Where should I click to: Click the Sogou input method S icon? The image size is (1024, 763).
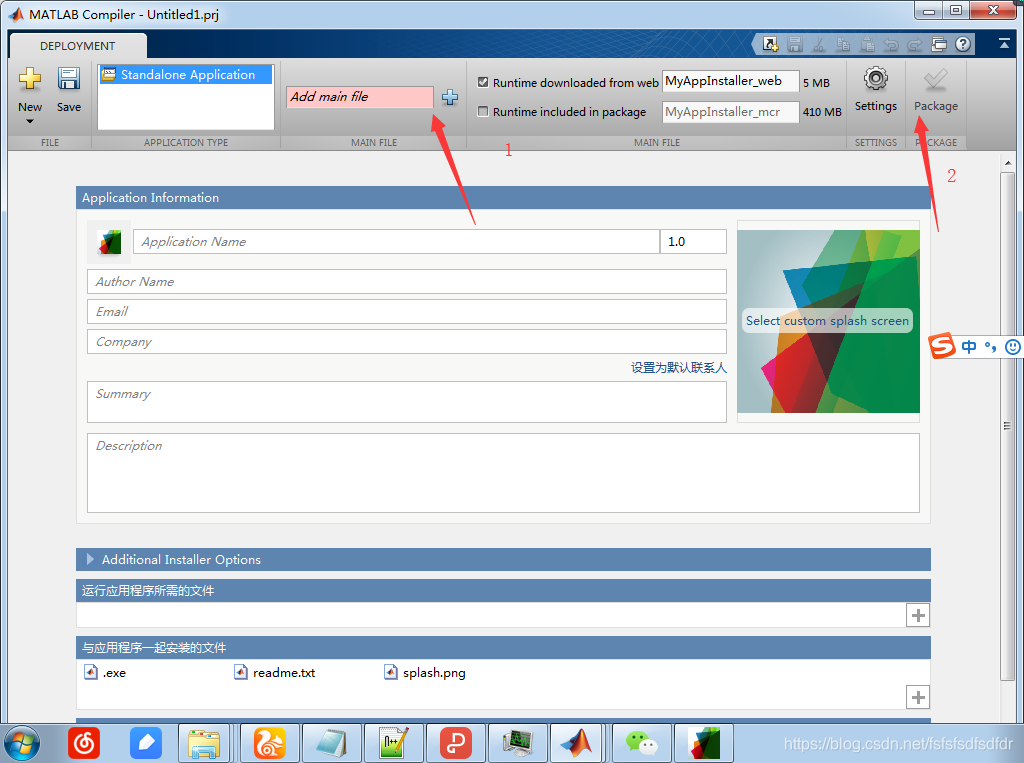coord(942,346)
